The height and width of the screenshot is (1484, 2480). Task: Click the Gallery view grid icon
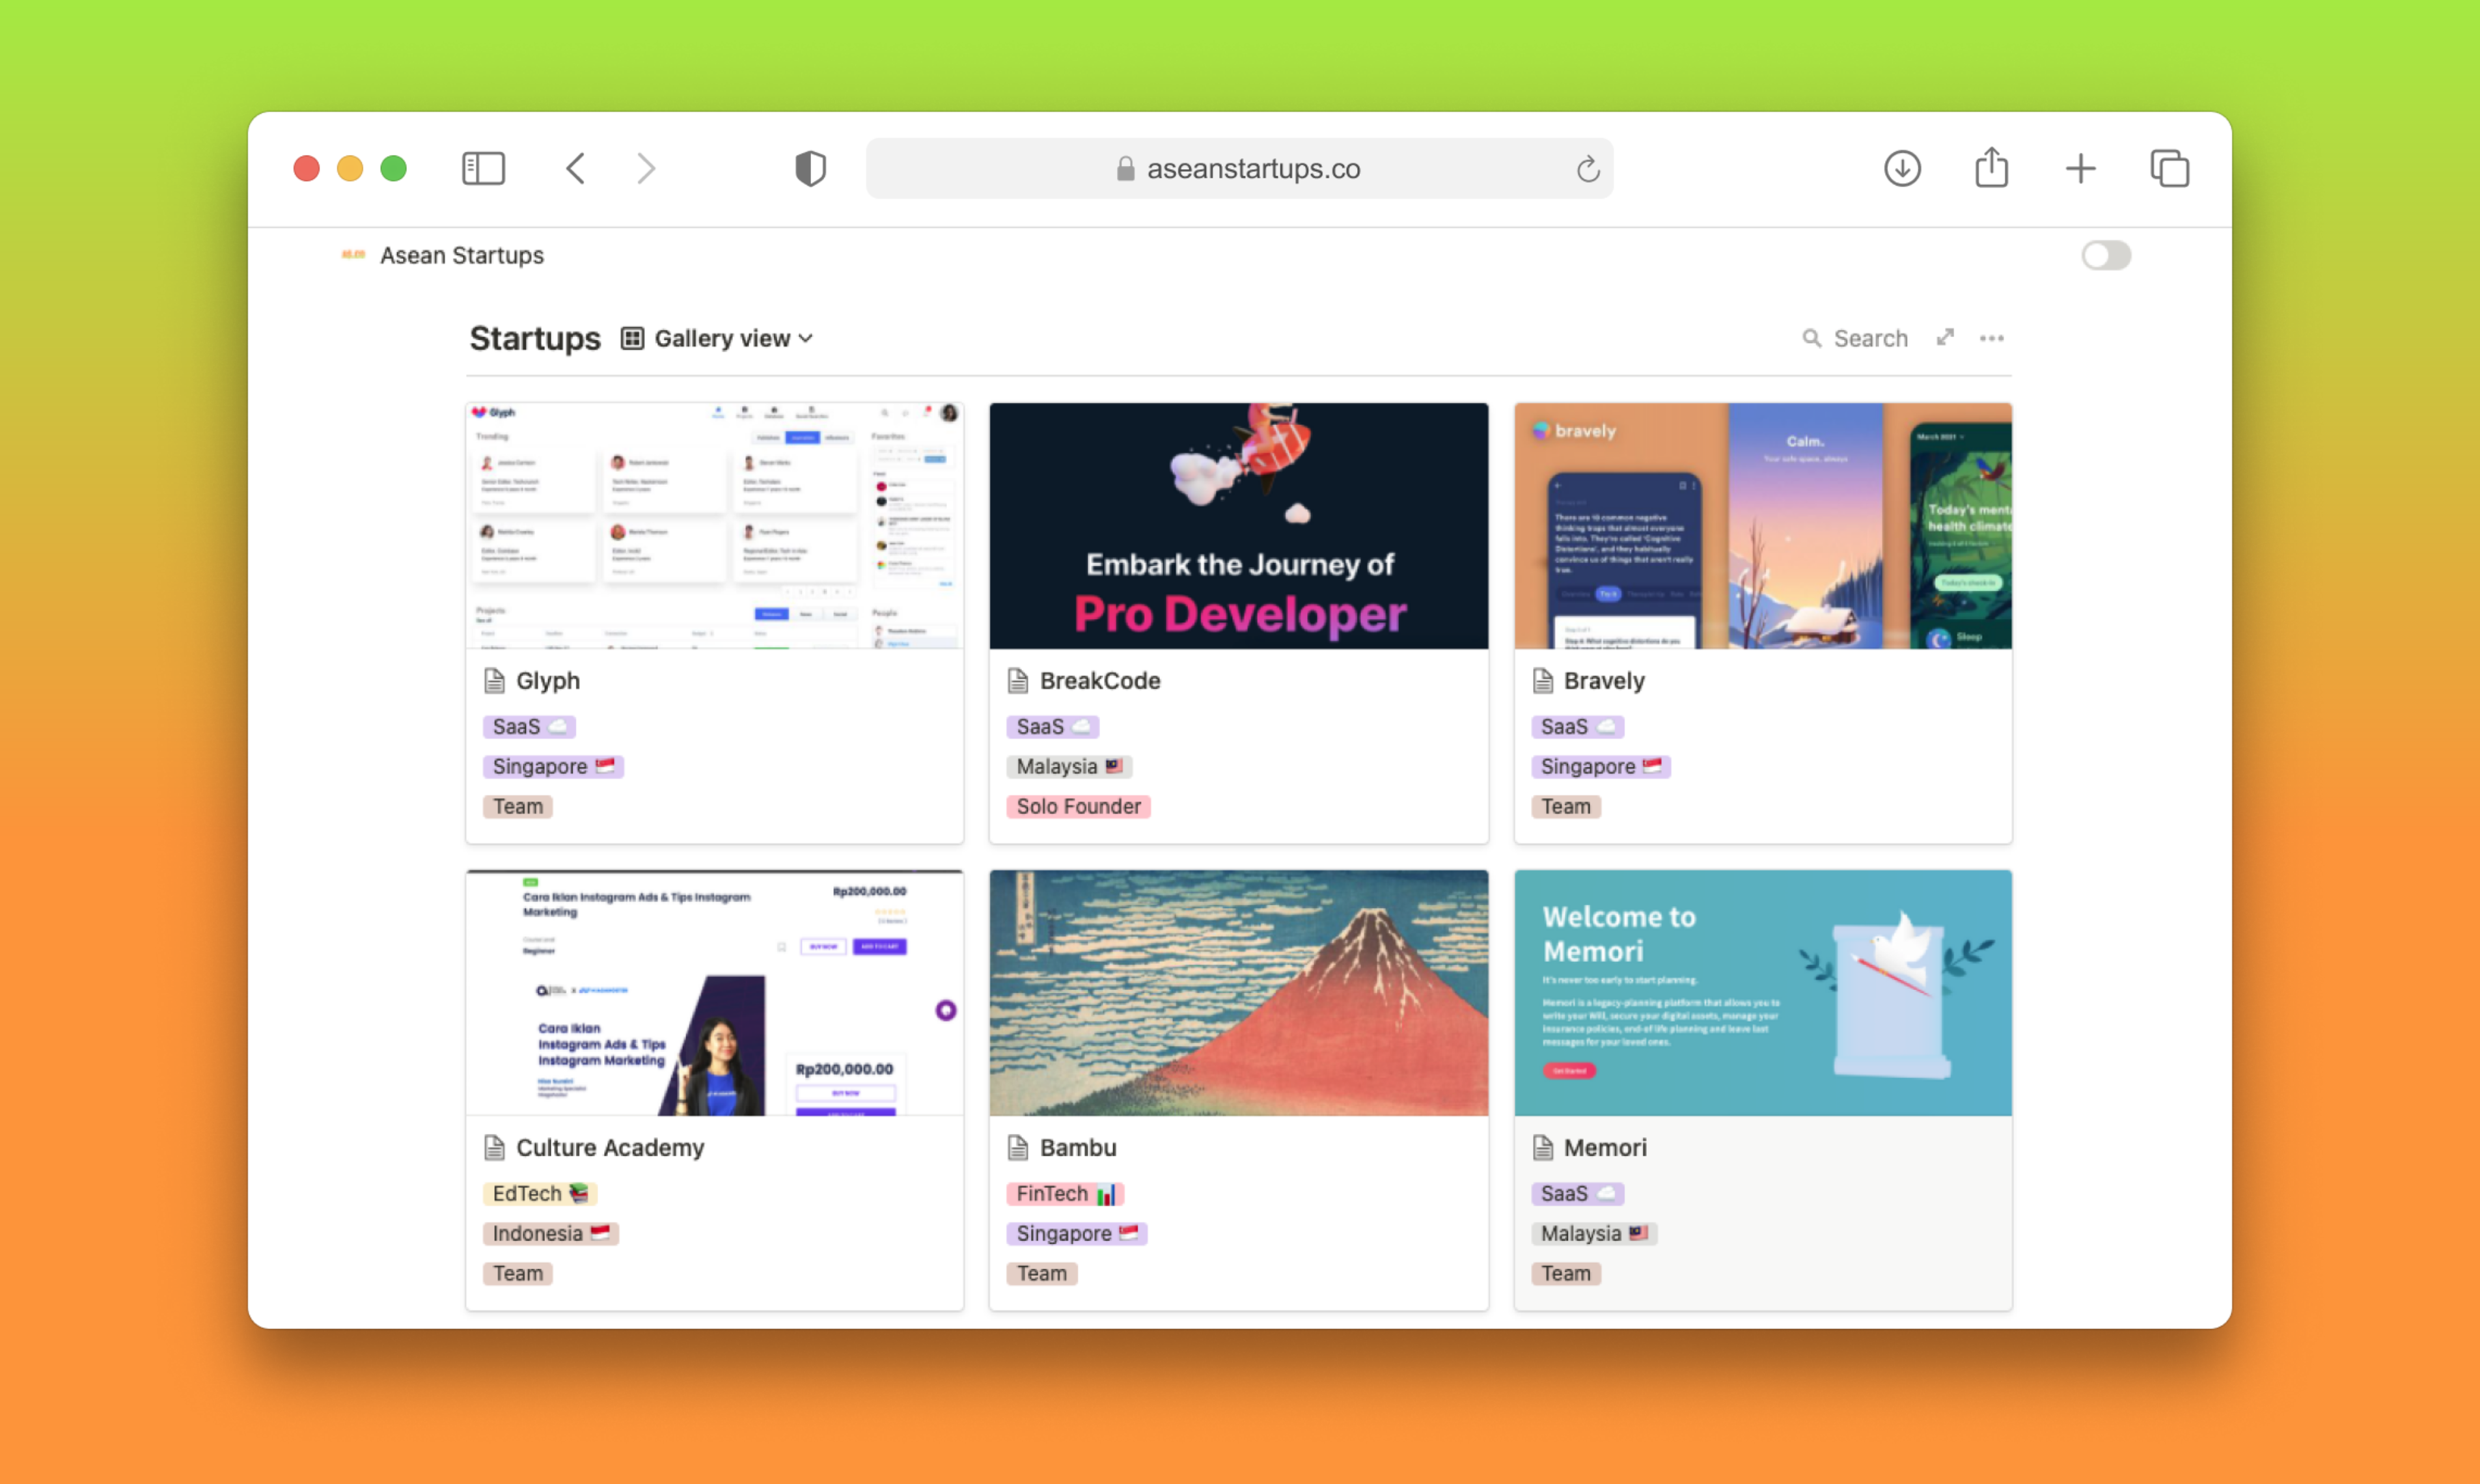[632, 338]
